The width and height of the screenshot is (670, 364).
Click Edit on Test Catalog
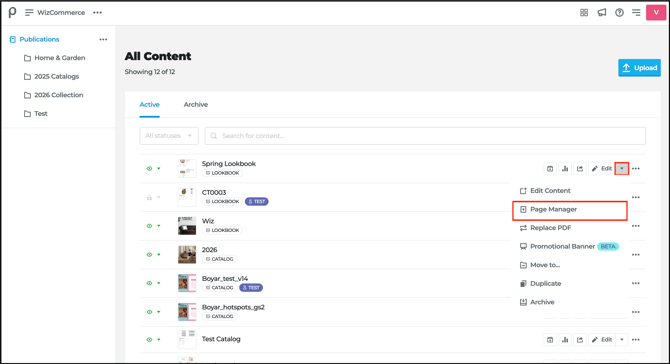602,340
